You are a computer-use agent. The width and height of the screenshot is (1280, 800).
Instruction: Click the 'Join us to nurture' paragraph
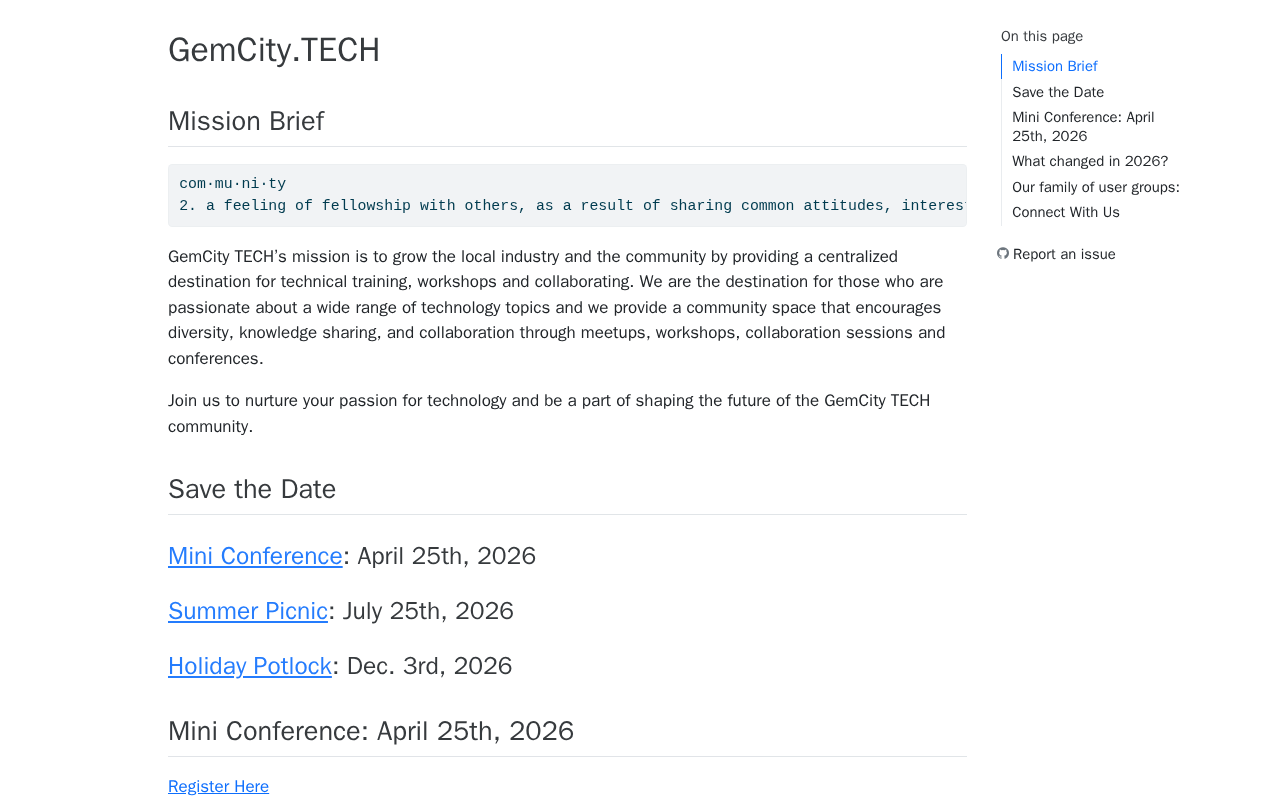[549, 413]
